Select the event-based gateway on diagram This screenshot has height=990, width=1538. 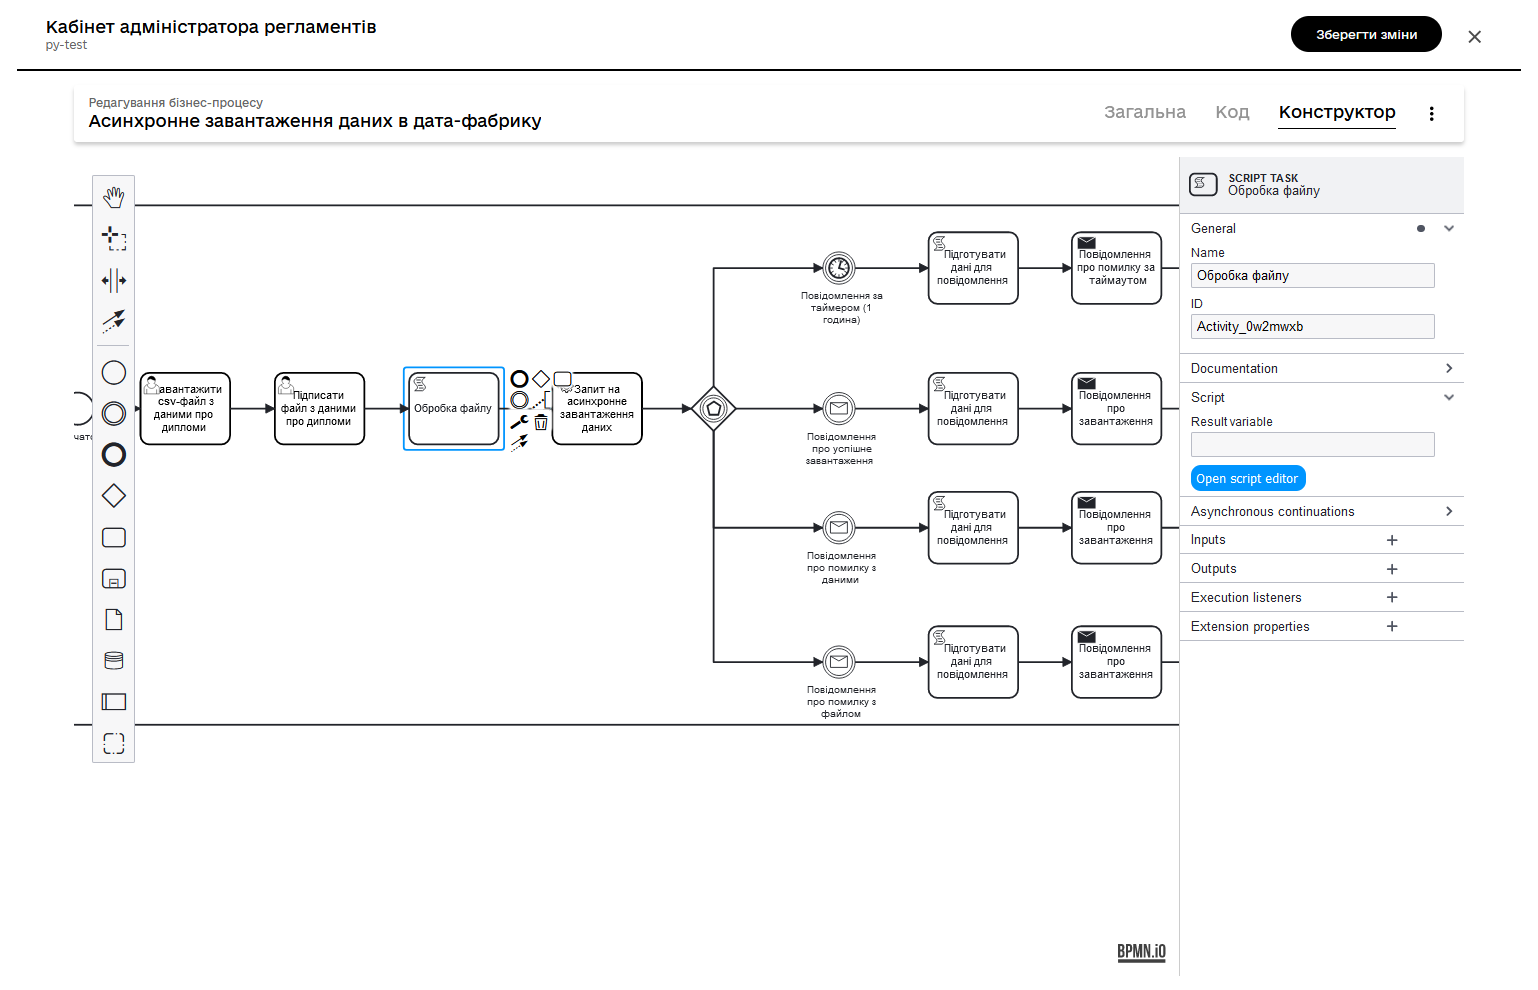click(714, 409)
